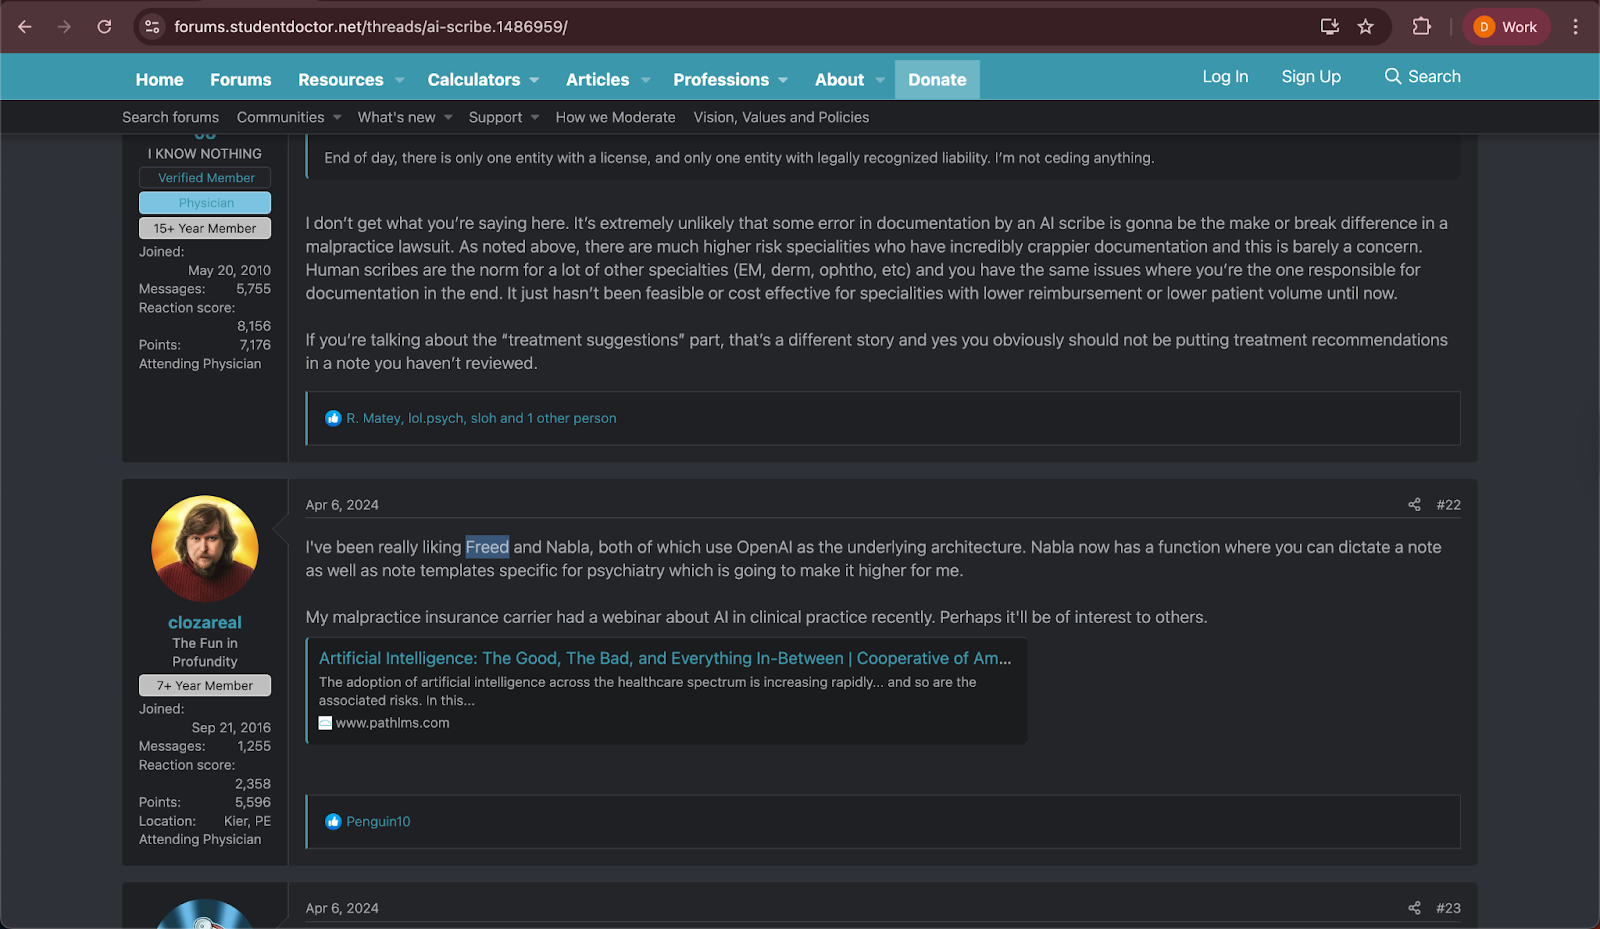This screenshot has height=929, width=1600.
Task: Share post #23 via share icon
Action: tap(1414, 908)
